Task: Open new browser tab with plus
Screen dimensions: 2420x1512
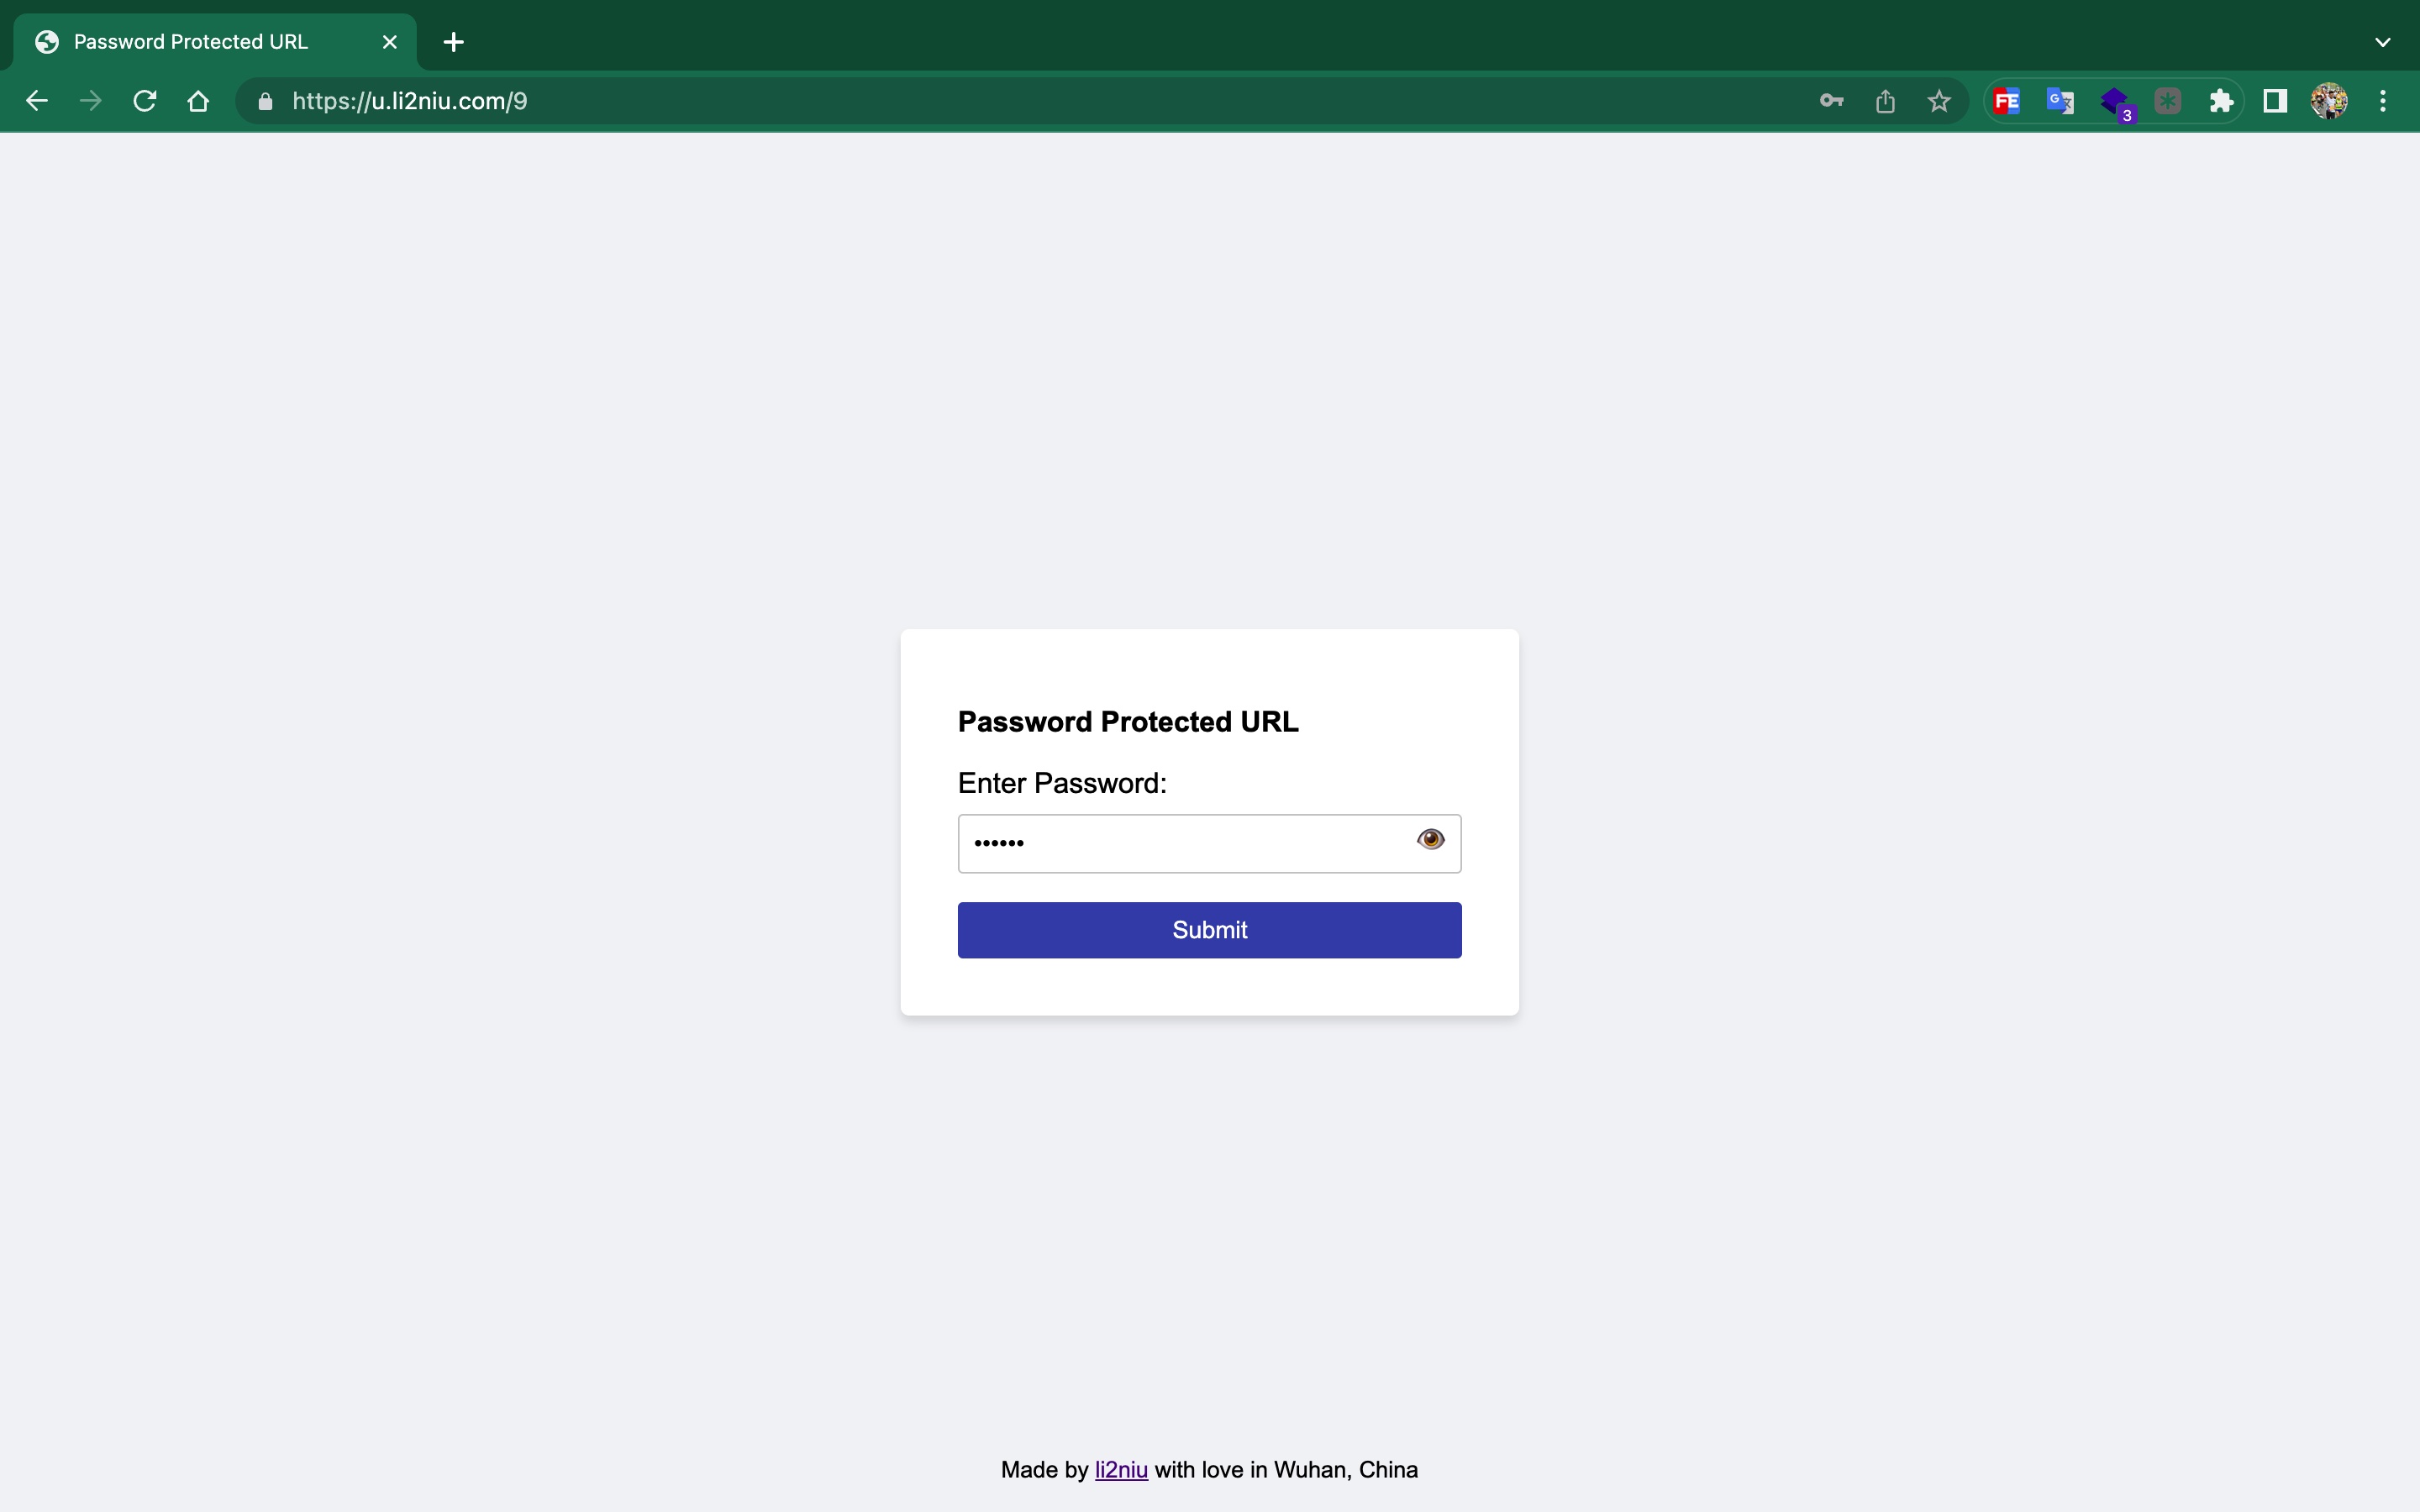Action: 455,42
